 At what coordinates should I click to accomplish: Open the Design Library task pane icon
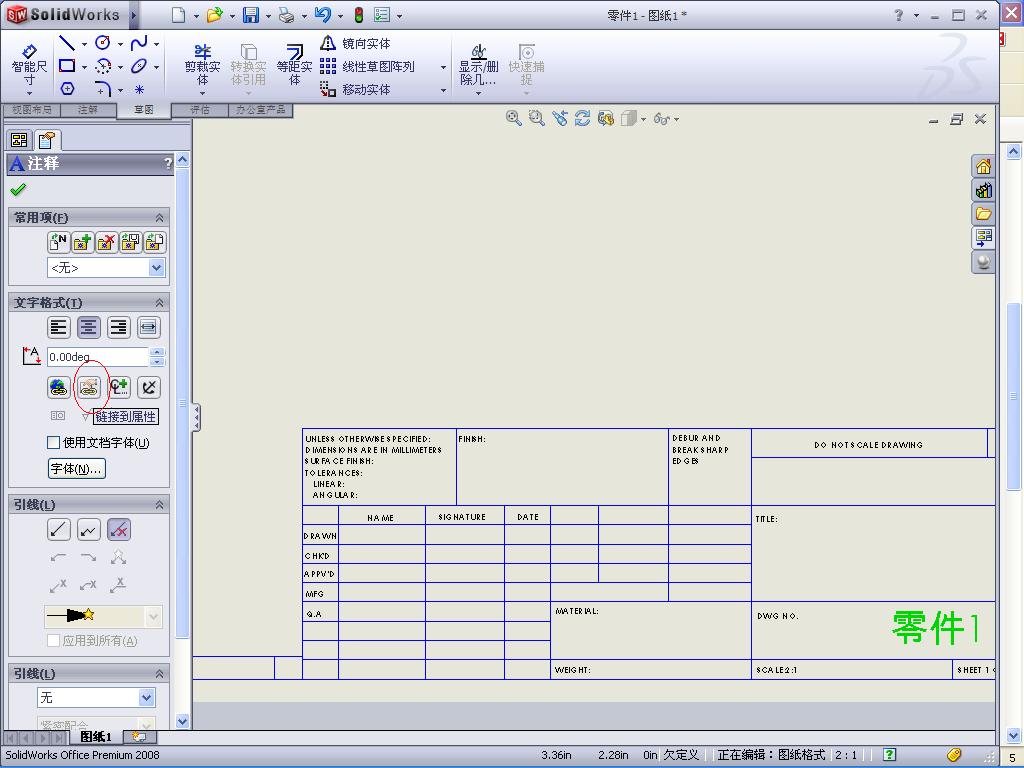pyautogui.click(x=984, y=190)
